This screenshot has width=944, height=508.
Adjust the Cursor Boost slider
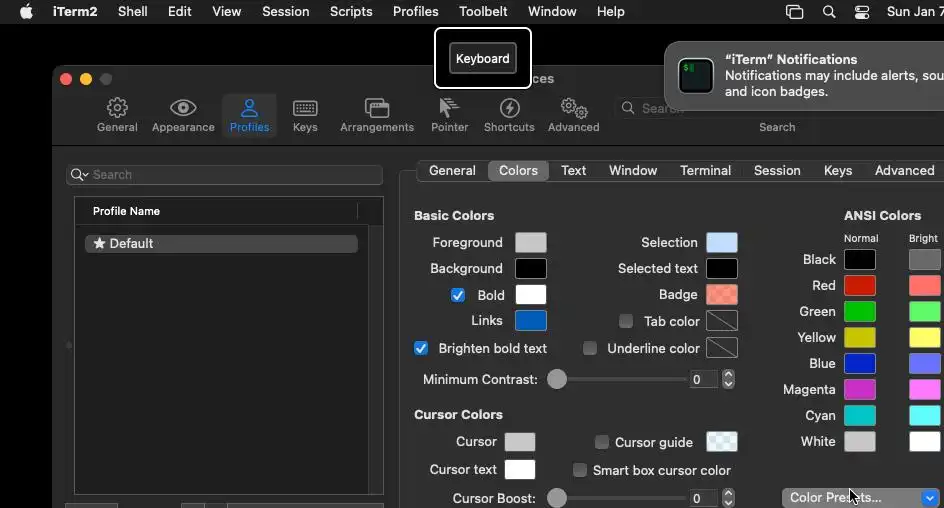tap(557, 498)
